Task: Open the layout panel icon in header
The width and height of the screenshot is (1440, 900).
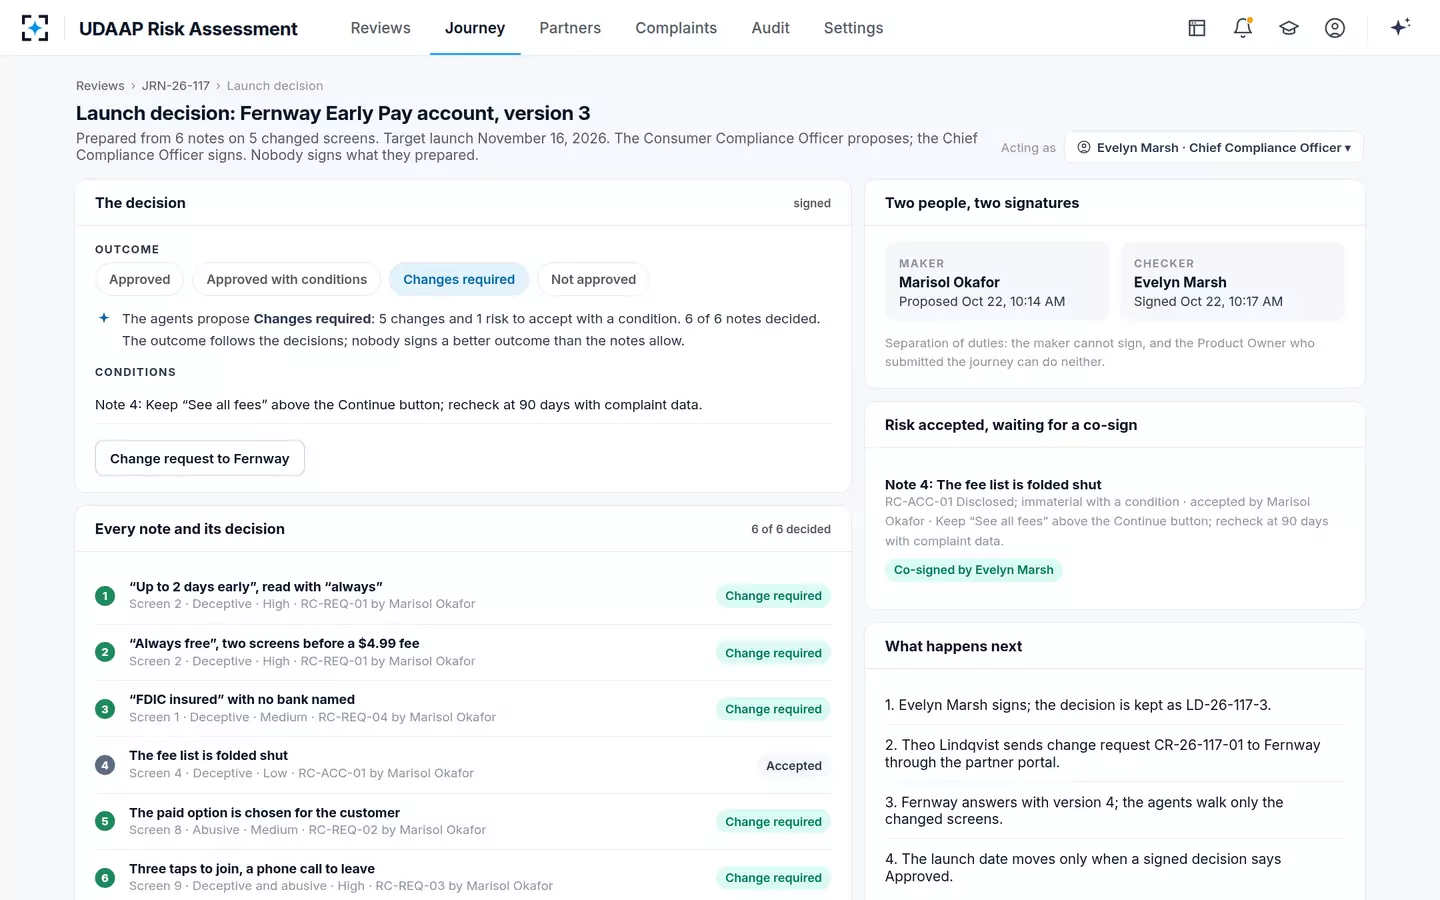Action: tap(1197, 28)
